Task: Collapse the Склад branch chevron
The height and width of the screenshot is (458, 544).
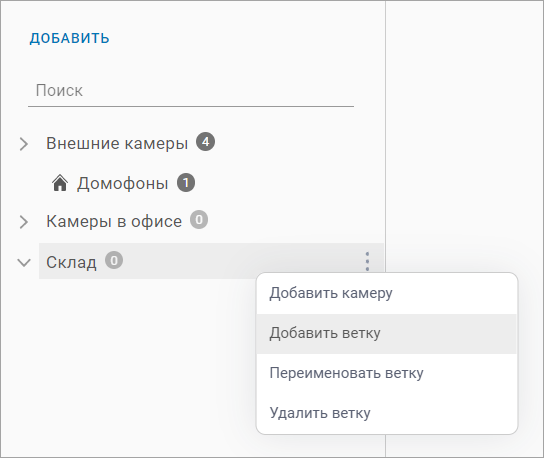Action: [x=24, y=263]
